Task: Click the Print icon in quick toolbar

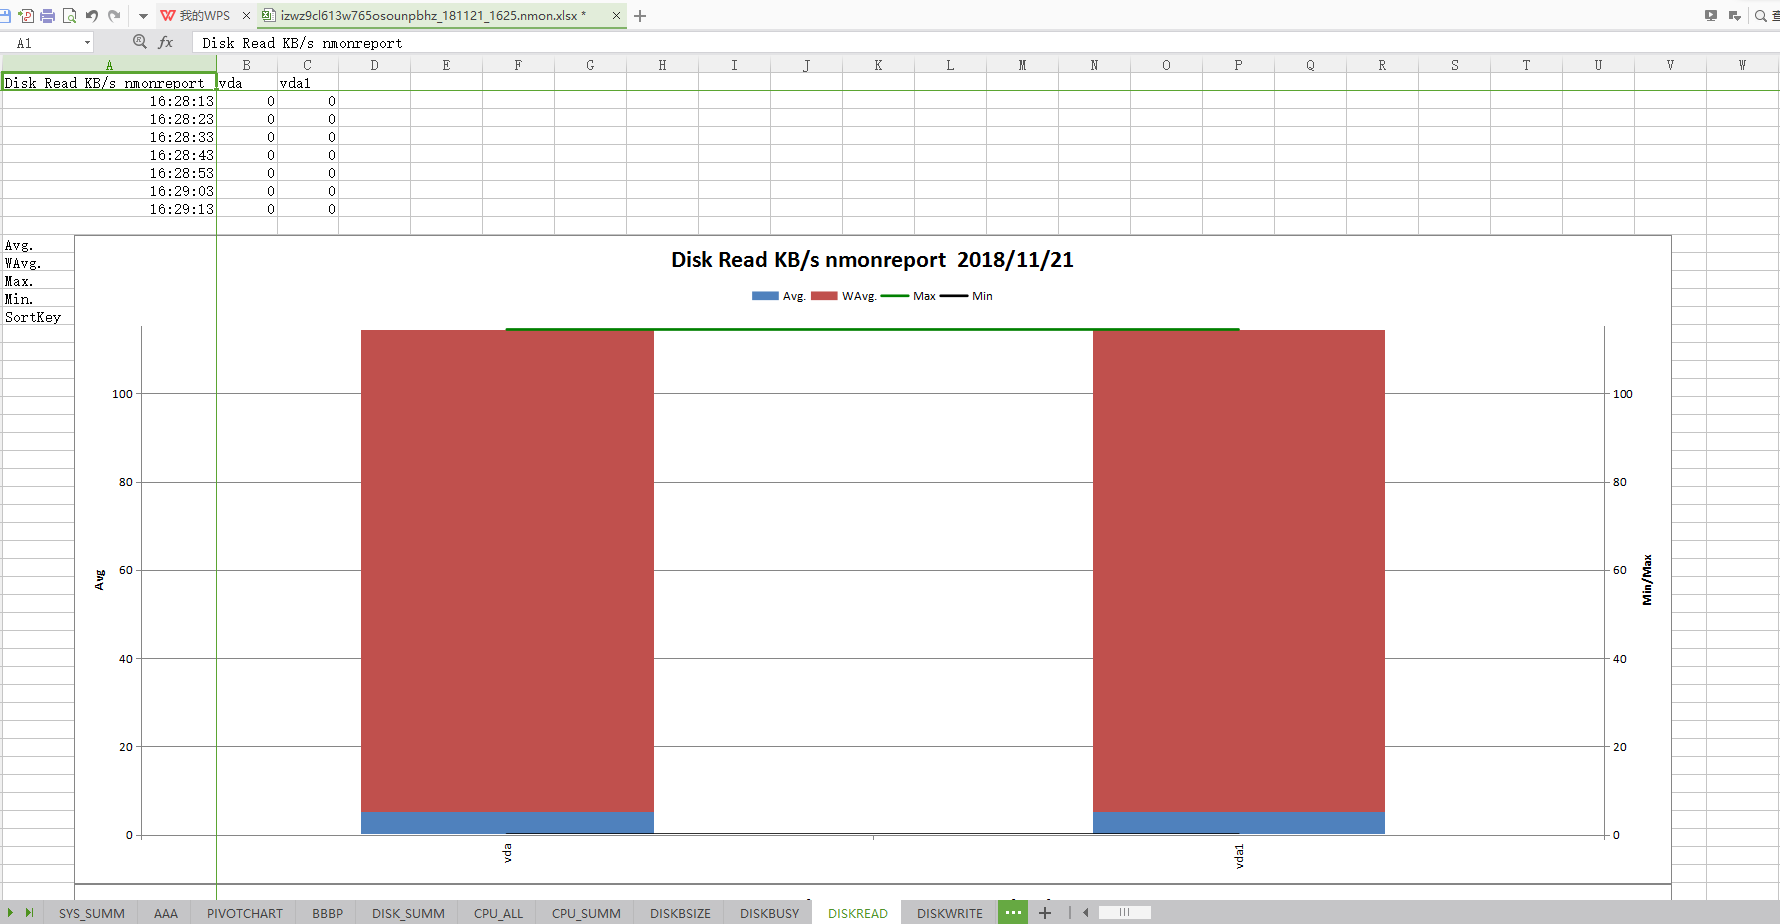Action: click(x=47, y=16)
